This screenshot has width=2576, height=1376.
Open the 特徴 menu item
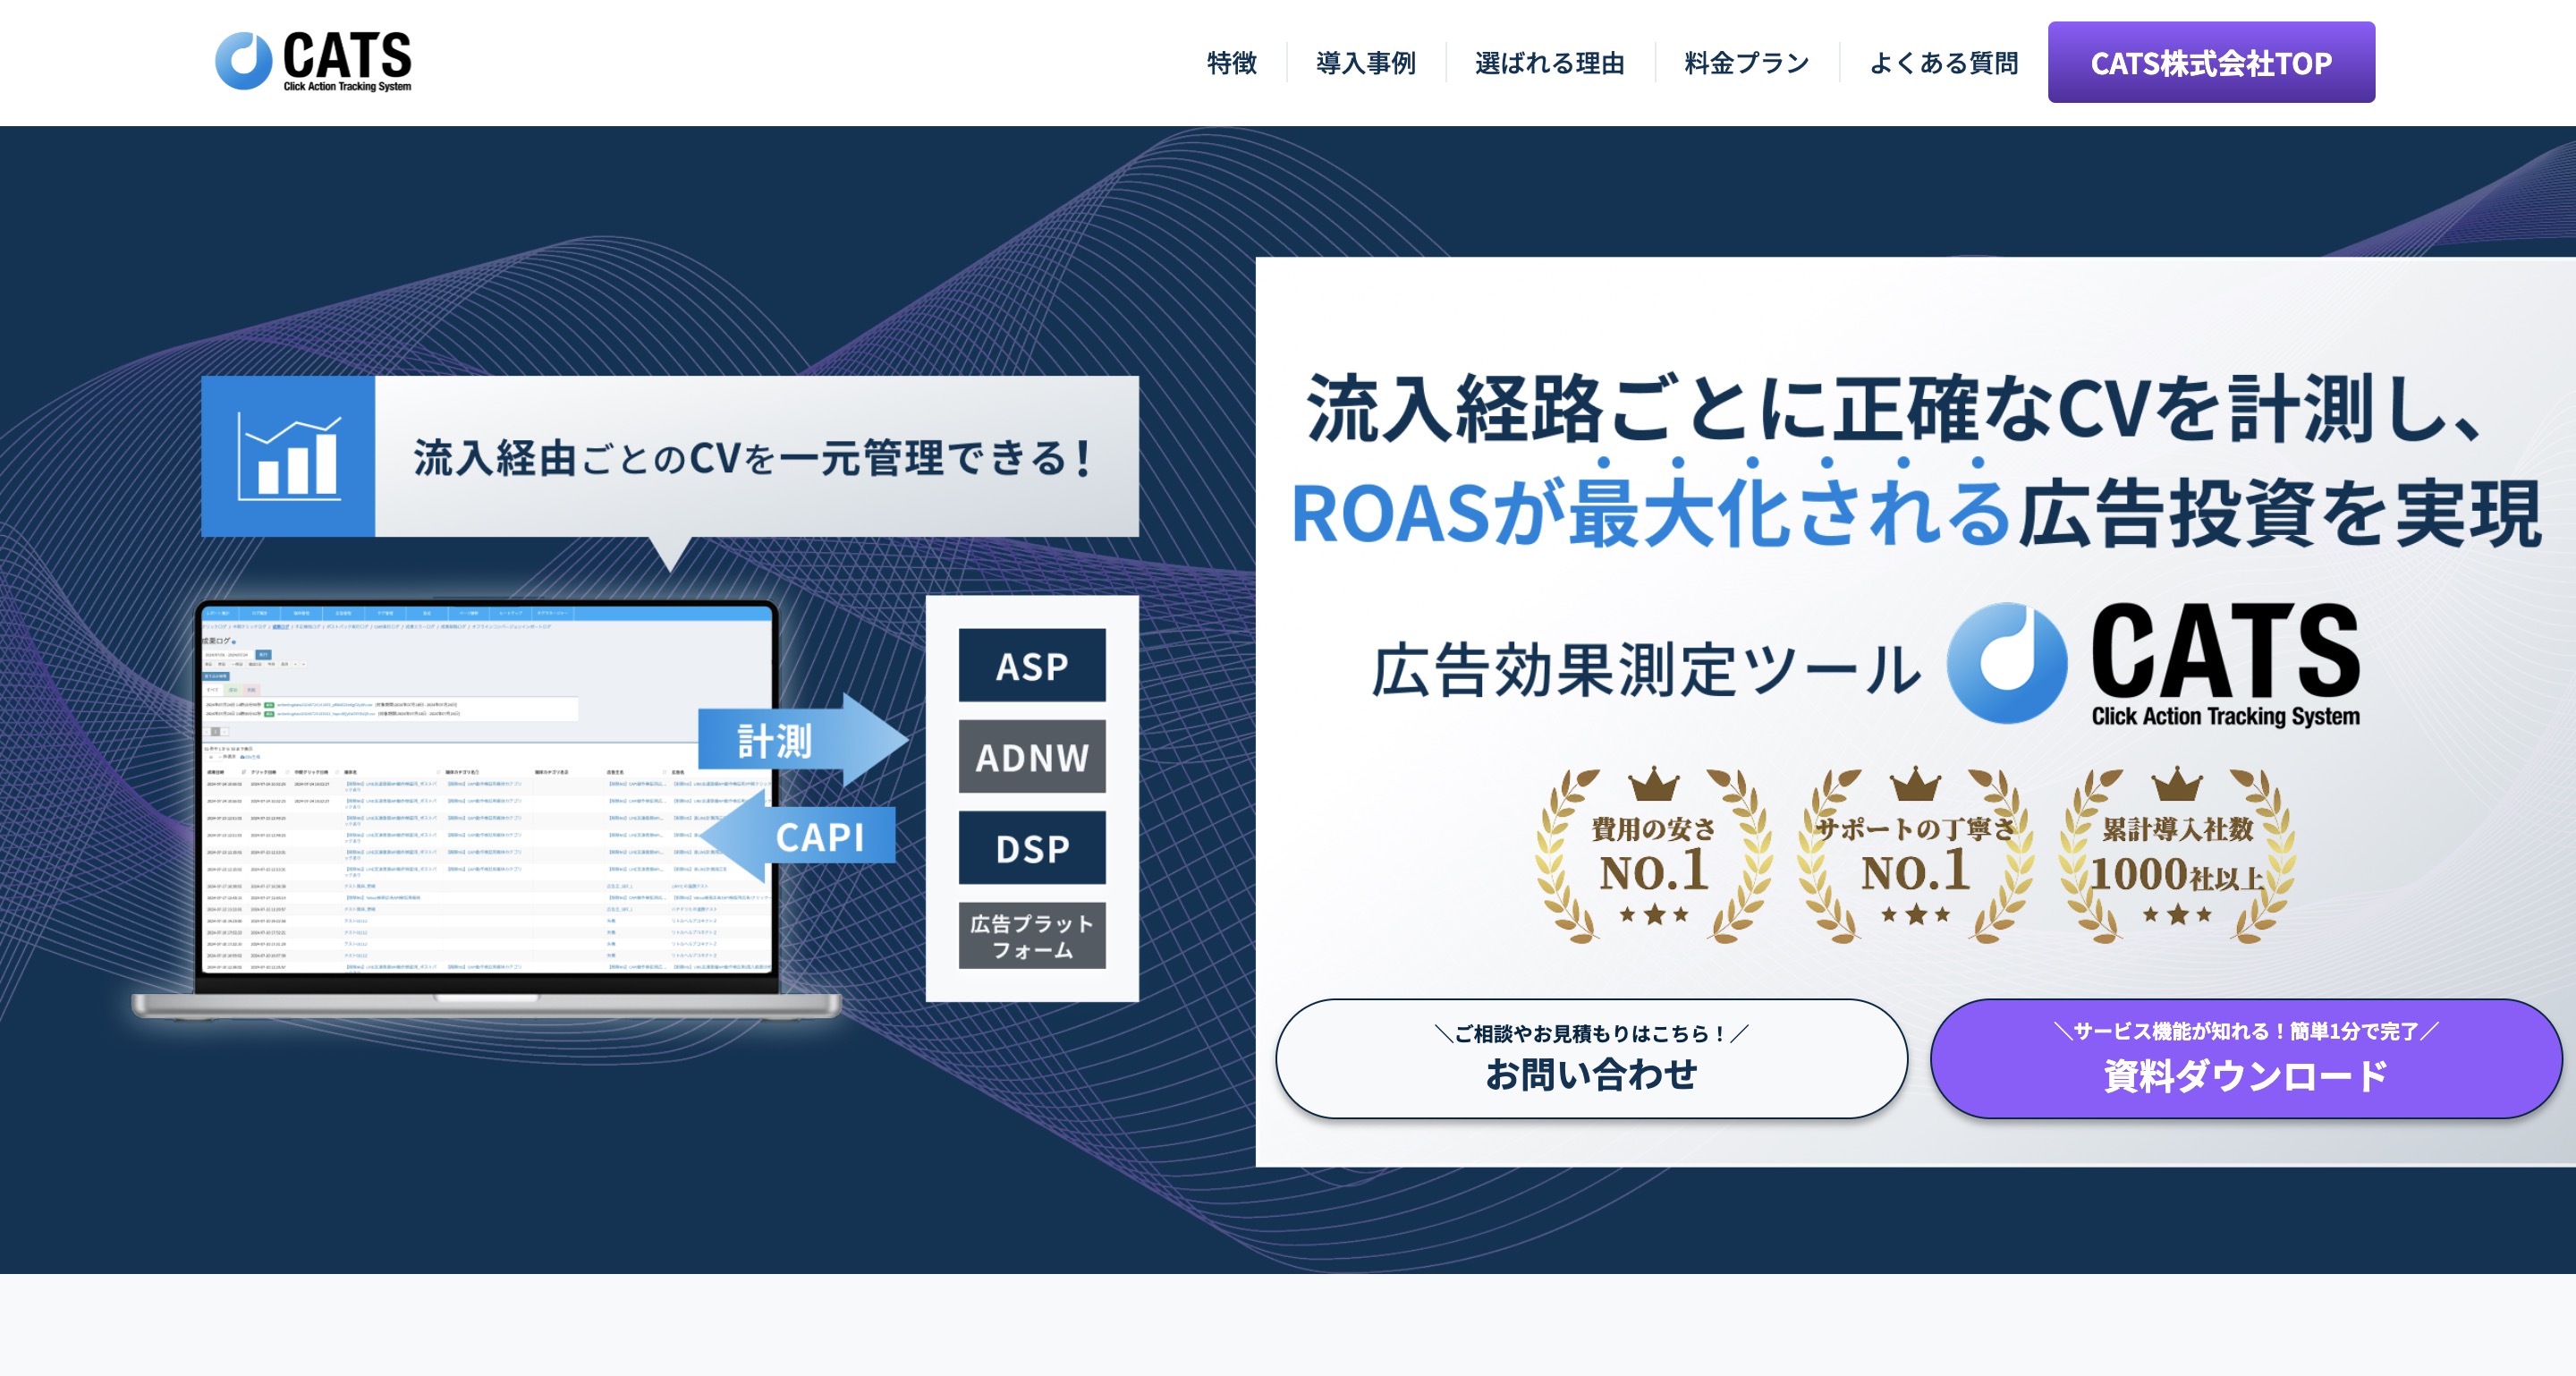[1231, 63]
